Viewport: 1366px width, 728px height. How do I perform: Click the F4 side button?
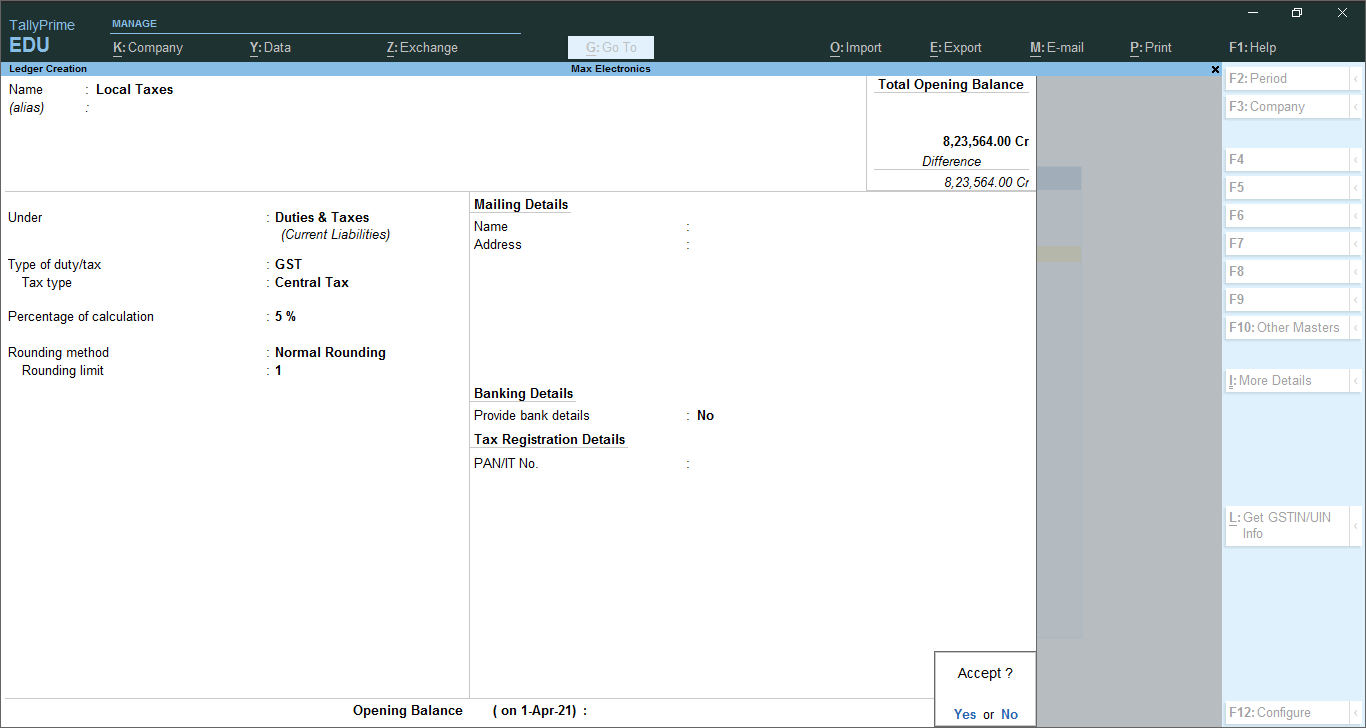(1287, 159)
